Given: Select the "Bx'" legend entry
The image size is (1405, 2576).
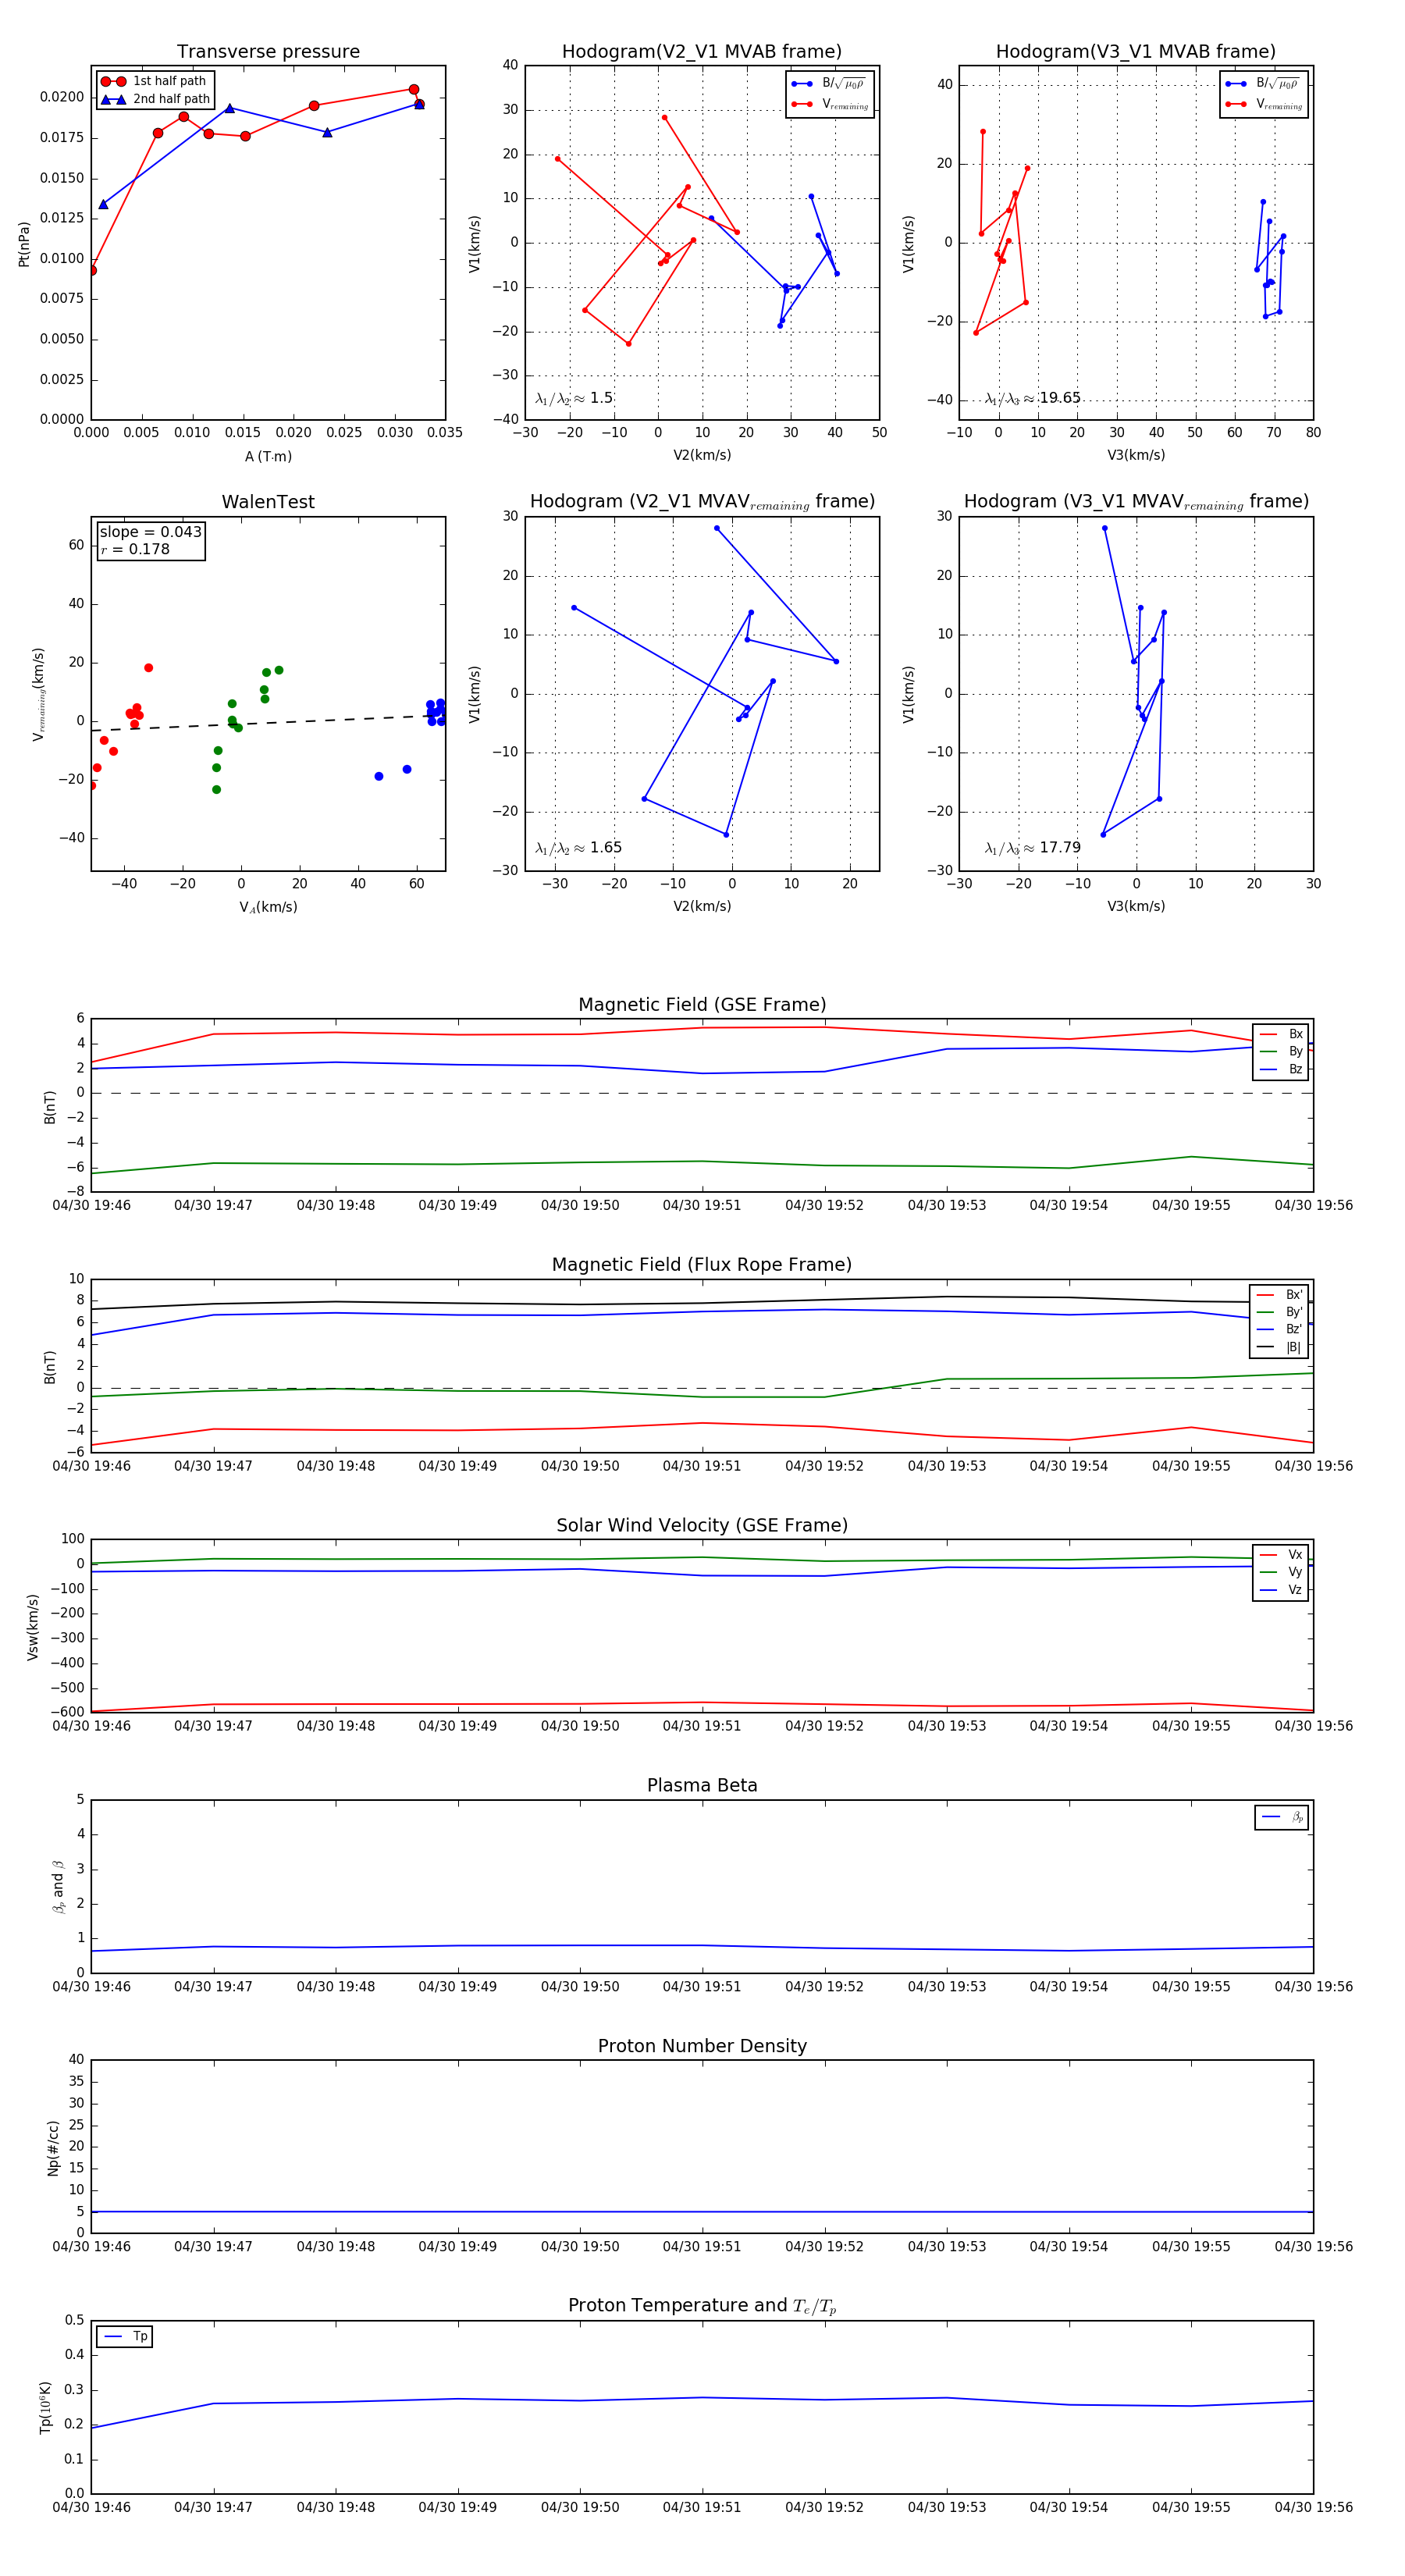Looking at the screenshot, I should click(x=1280, y=1294).
